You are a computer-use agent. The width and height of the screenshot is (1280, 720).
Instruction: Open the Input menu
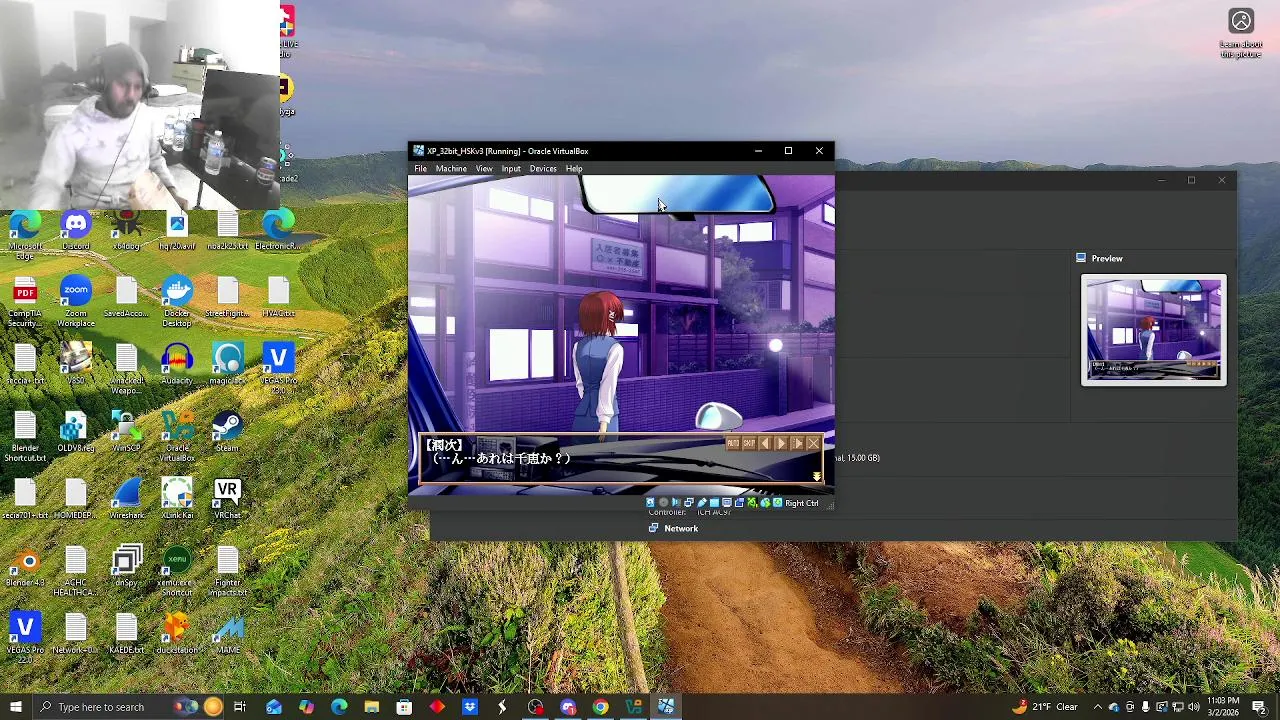click(x=511, y=168)
